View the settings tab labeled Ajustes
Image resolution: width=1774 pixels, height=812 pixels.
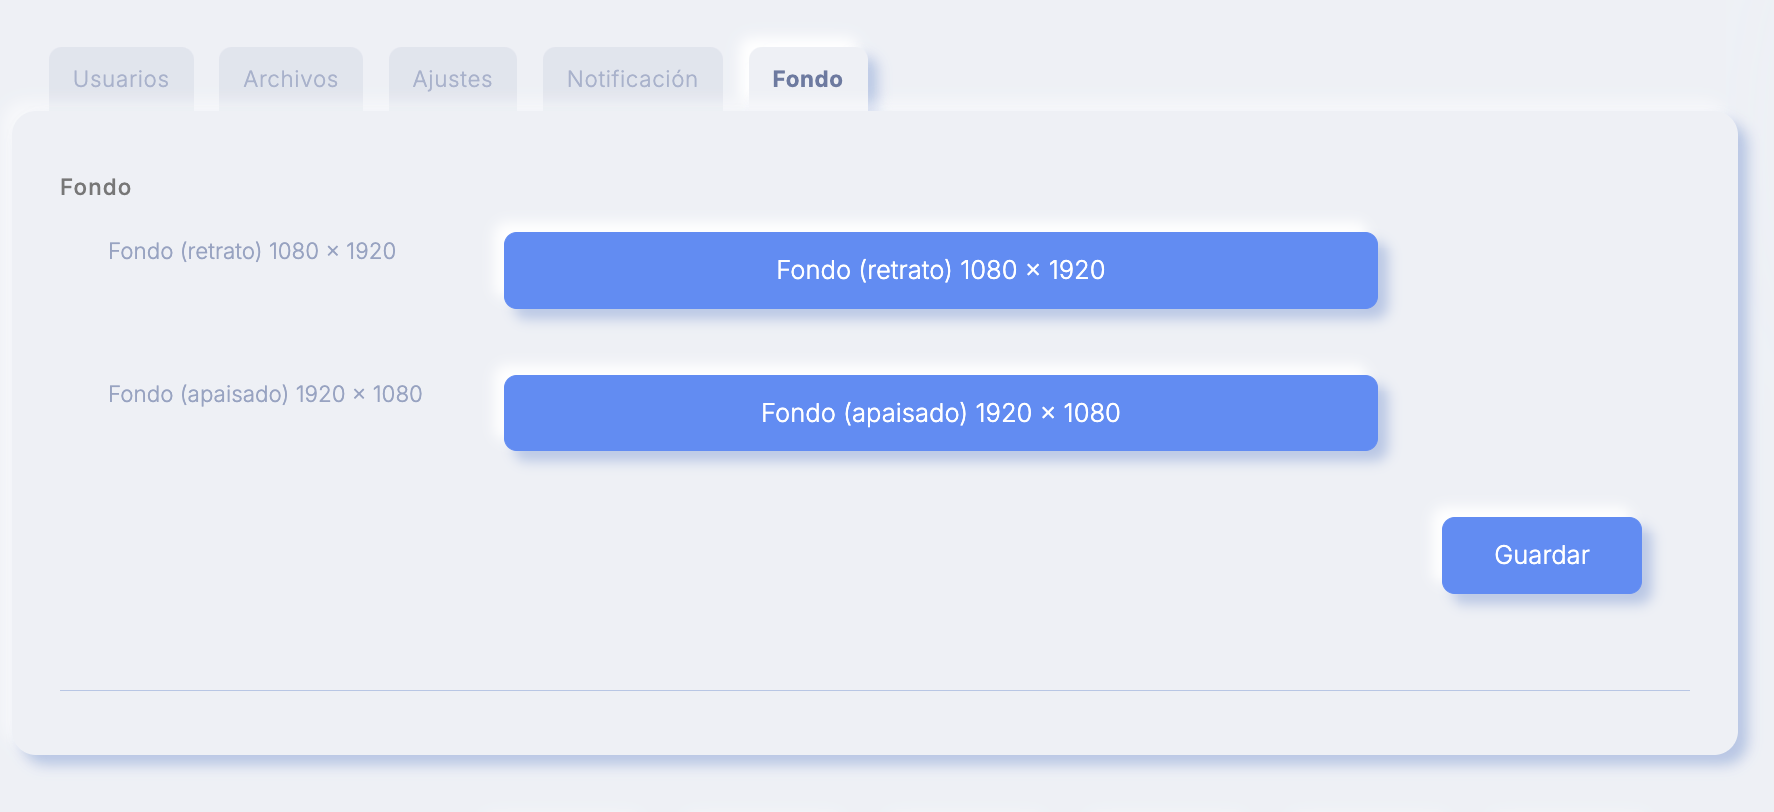[453, 79]
